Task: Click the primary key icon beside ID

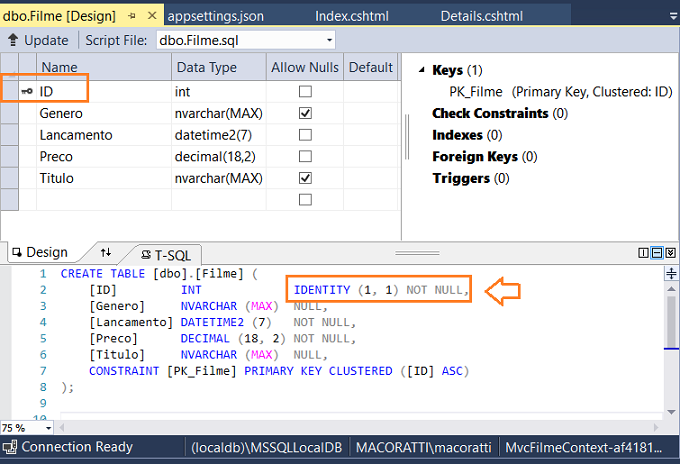Action: pyautogui.click(x=27, y=91)
